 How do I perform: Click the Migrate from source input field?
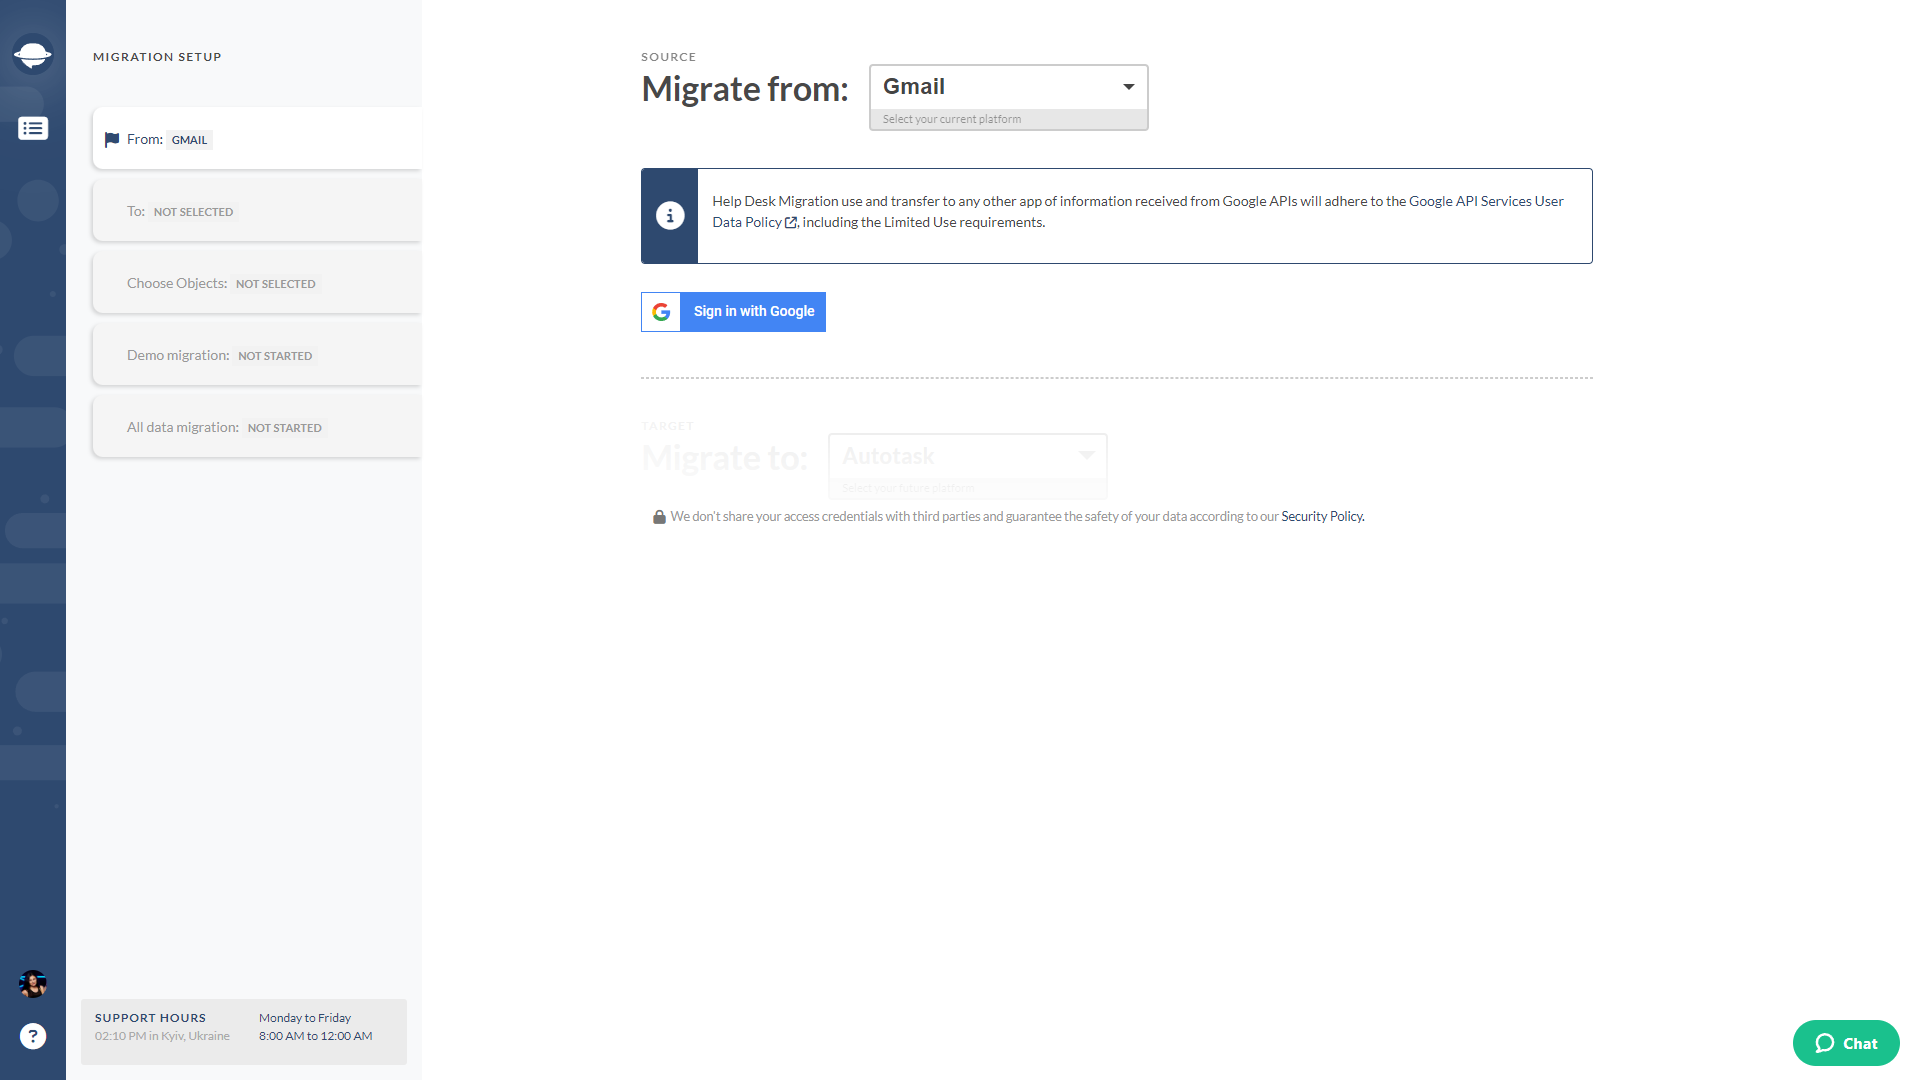[1009, 86]
